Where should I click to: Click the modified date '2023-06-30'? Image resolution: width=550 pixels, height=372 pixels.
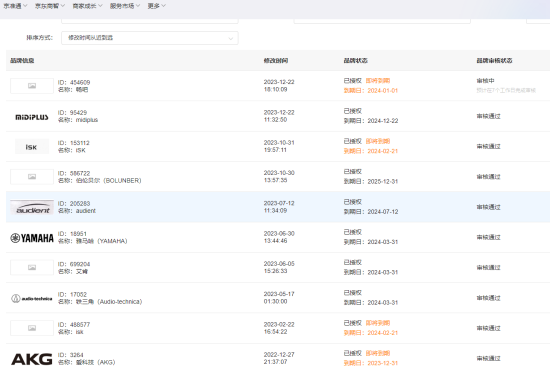[279, 234]
